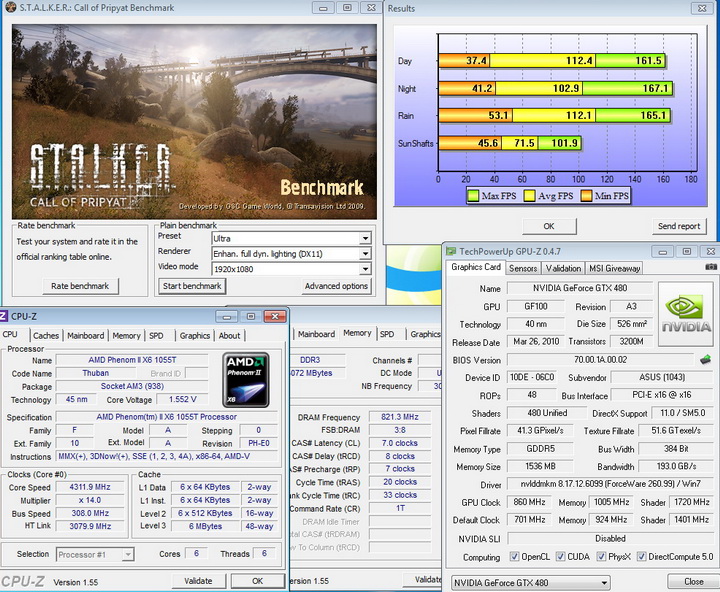The image size is (720, 592).
Task: Minimize the GPU-Z window
Action: click(x=663, y=251)
